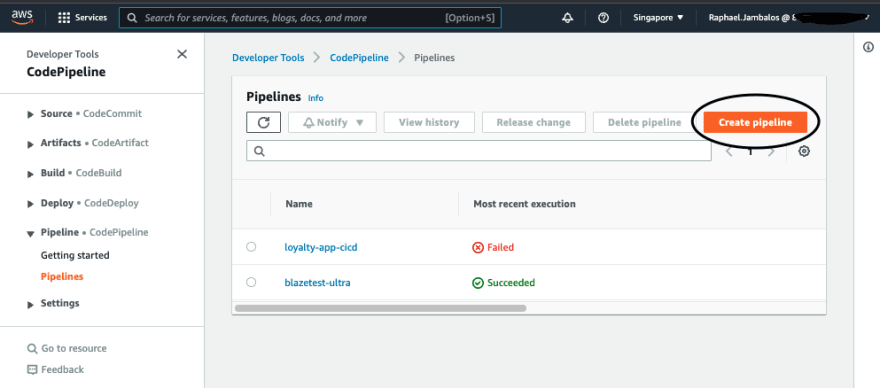
Task: Select the loyalty-app-cicd radio button
Action: click(x=251, y=247)
